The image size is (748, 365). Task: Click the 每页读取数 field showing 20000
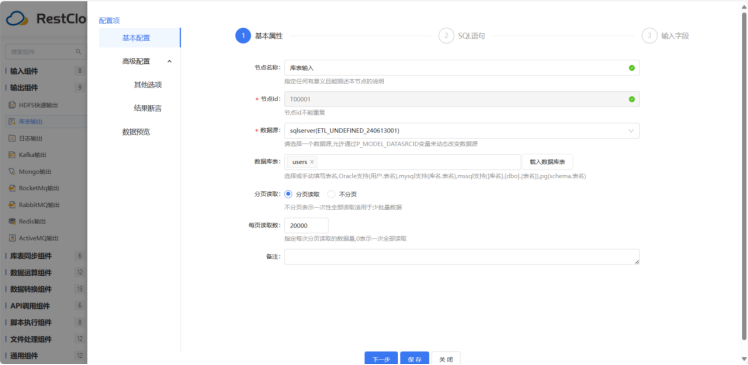[x=306, y=226]
